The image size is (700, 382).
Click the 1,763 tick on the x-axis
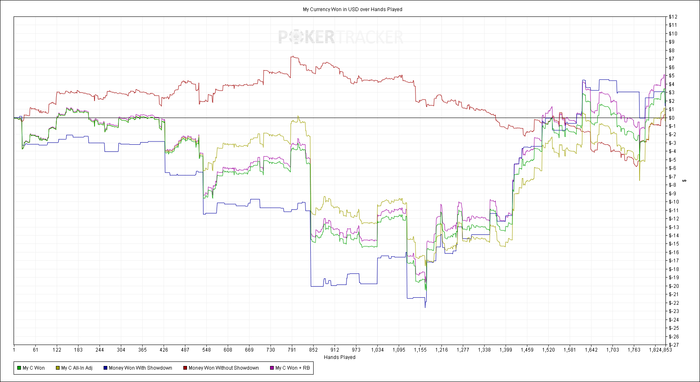(634, 351)
